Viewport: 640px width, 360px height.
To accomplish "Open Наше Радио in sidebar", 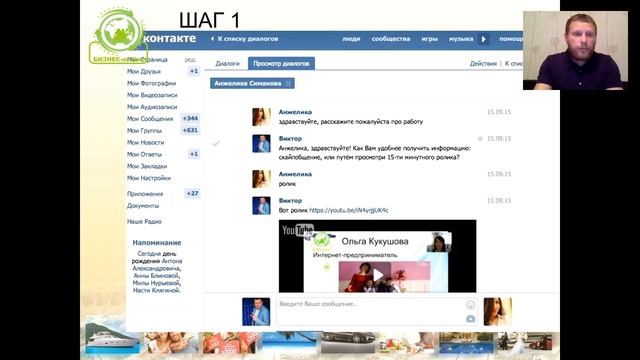I will 144,222.
